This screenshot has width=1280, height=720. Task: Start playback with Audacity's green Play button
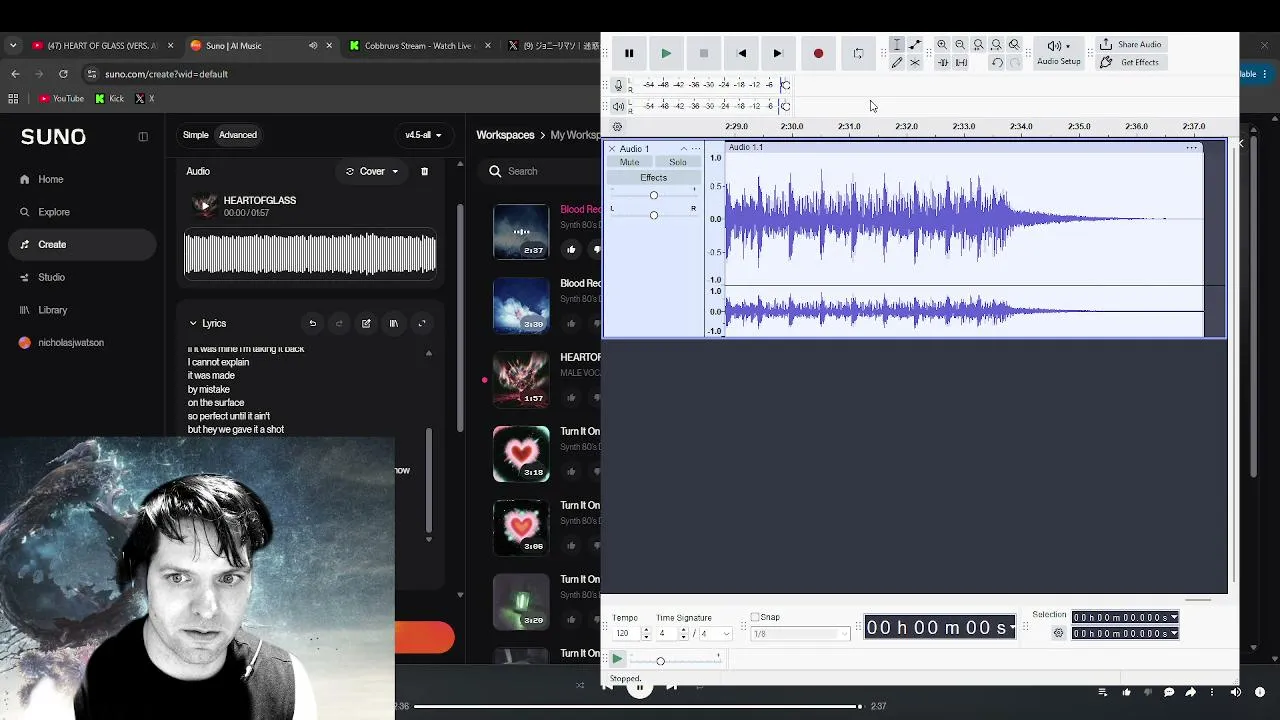pyautogui.click(x=666, y=53)
